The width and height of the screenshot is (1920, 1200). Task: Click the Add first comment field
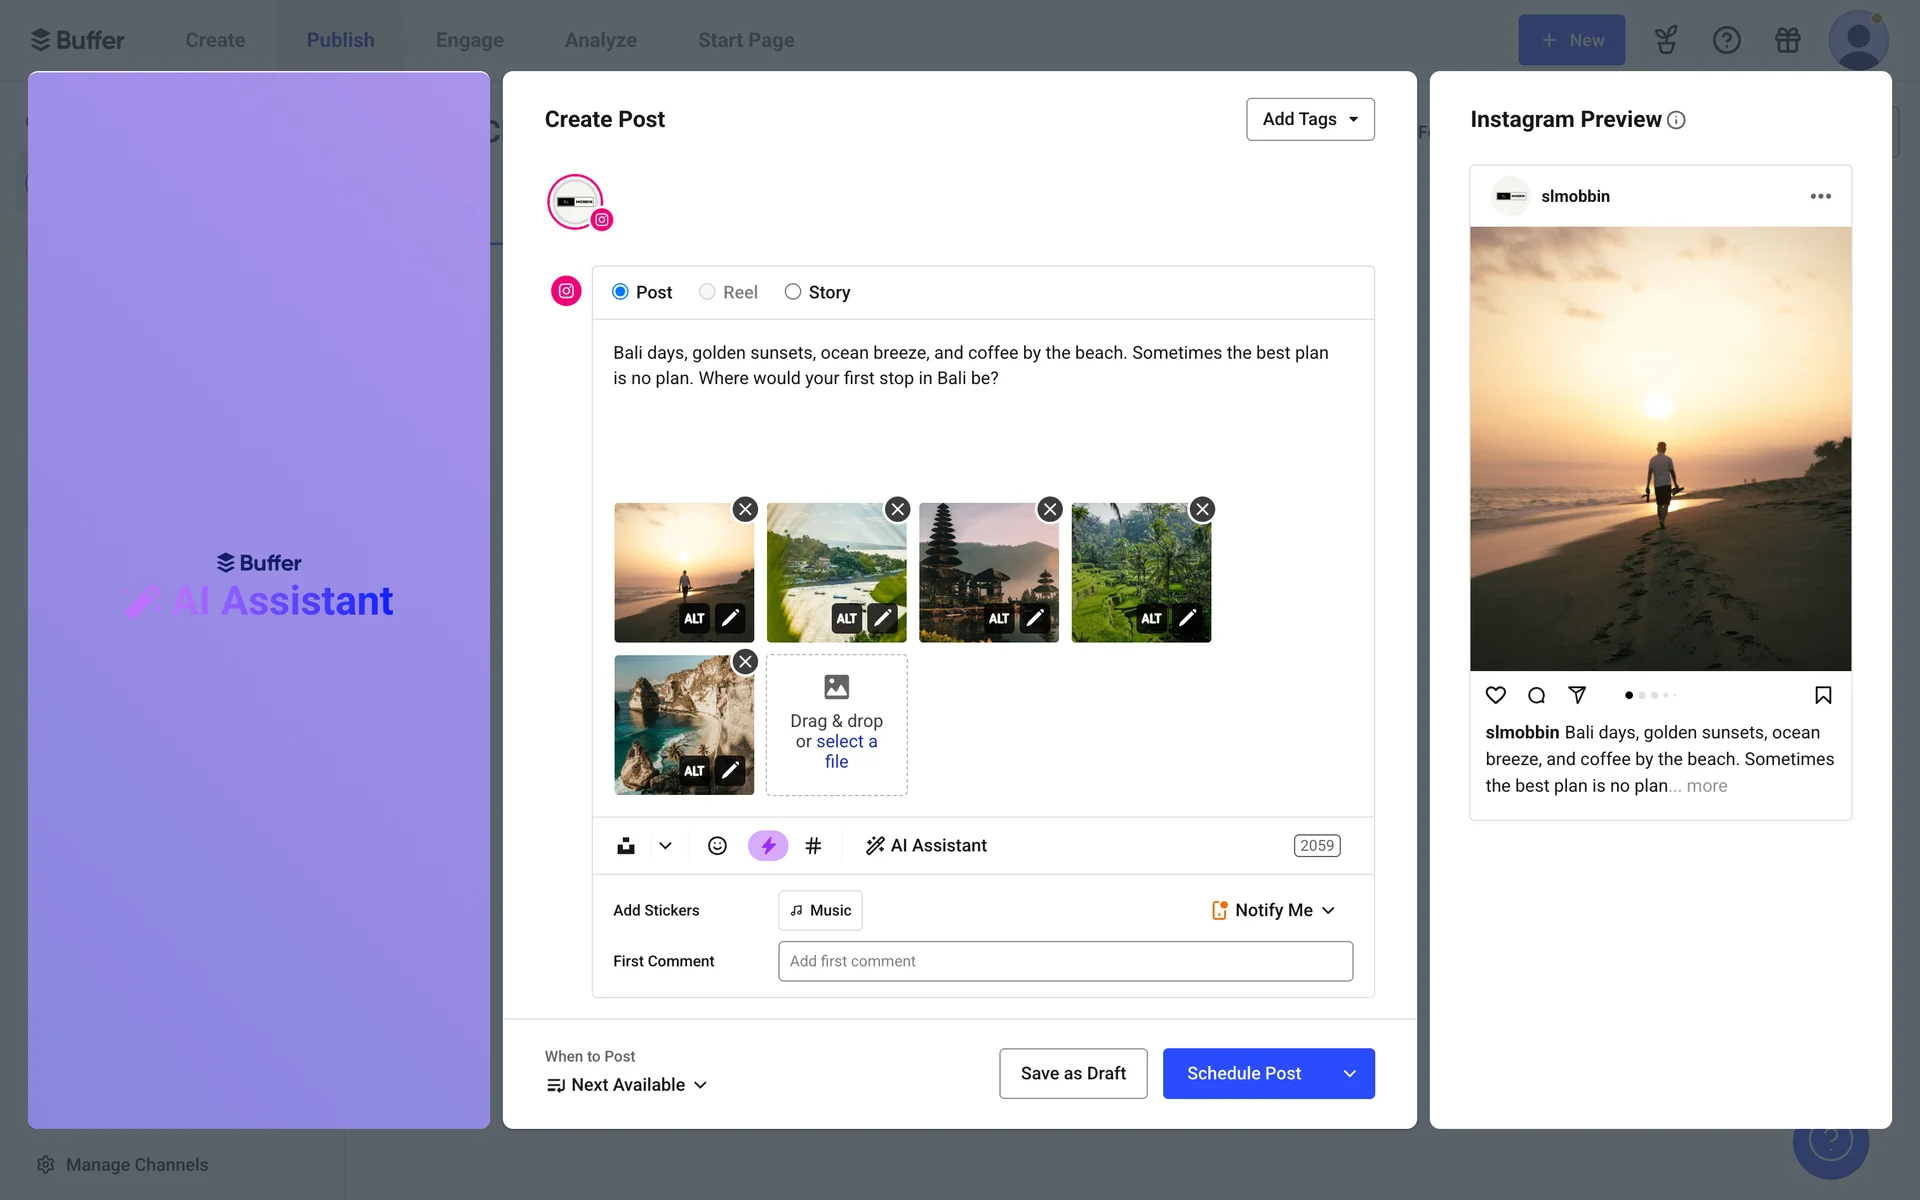pos(1065,961)
